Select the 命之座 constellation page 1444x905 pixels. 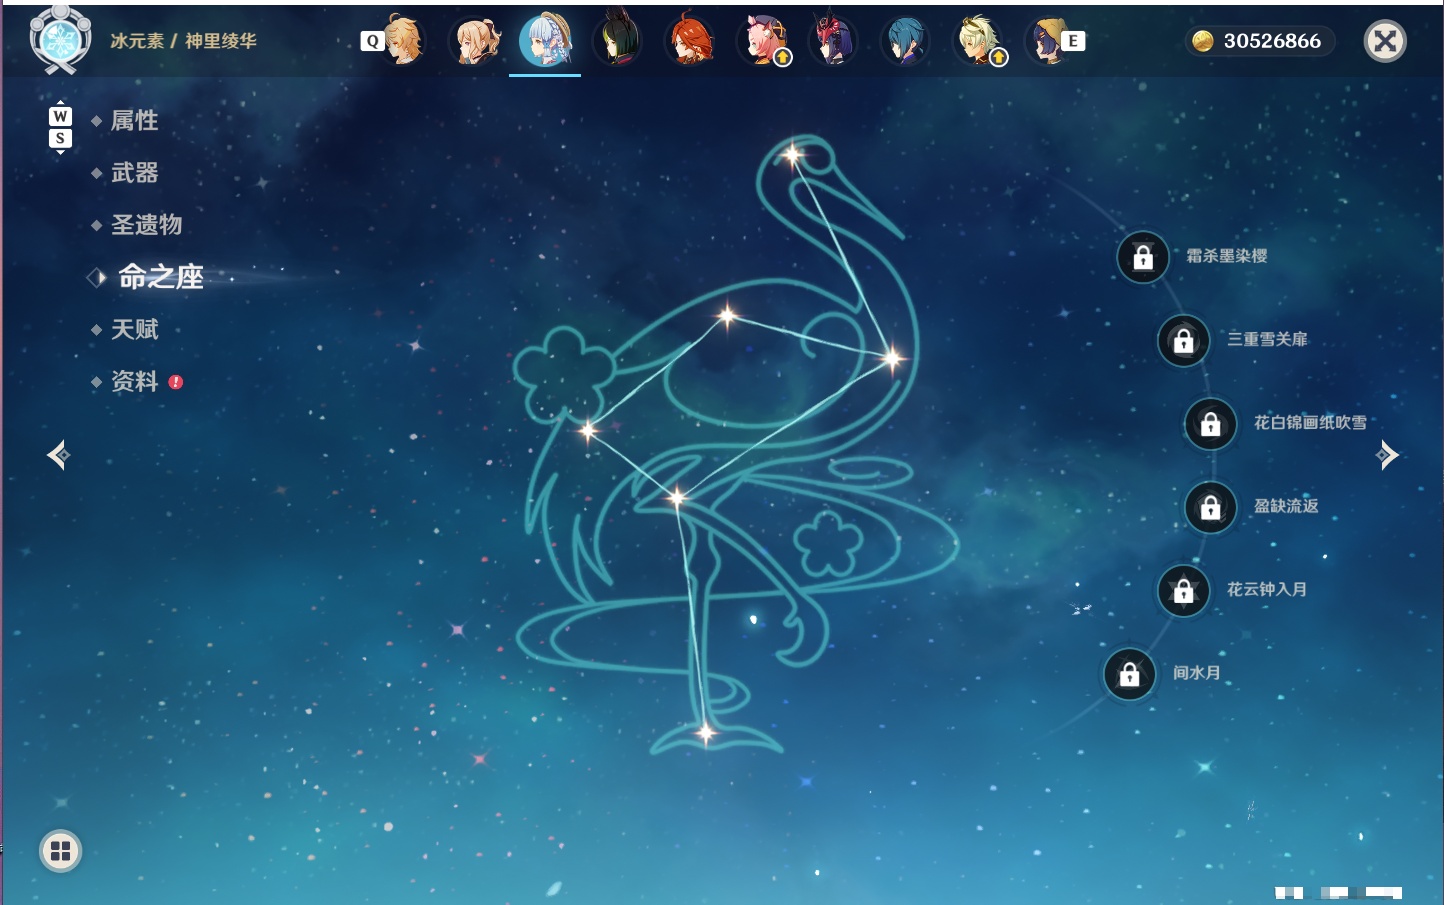tap(161, 277)
